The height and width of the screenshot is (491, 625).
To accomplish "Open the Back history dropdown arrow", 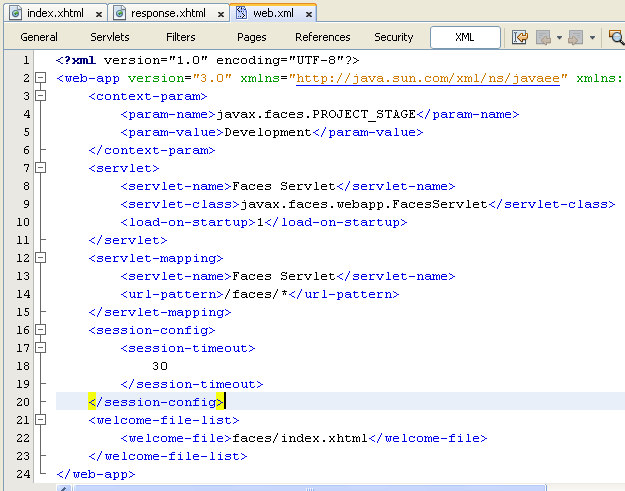I will pyautogui.click(x=559, y=38).
